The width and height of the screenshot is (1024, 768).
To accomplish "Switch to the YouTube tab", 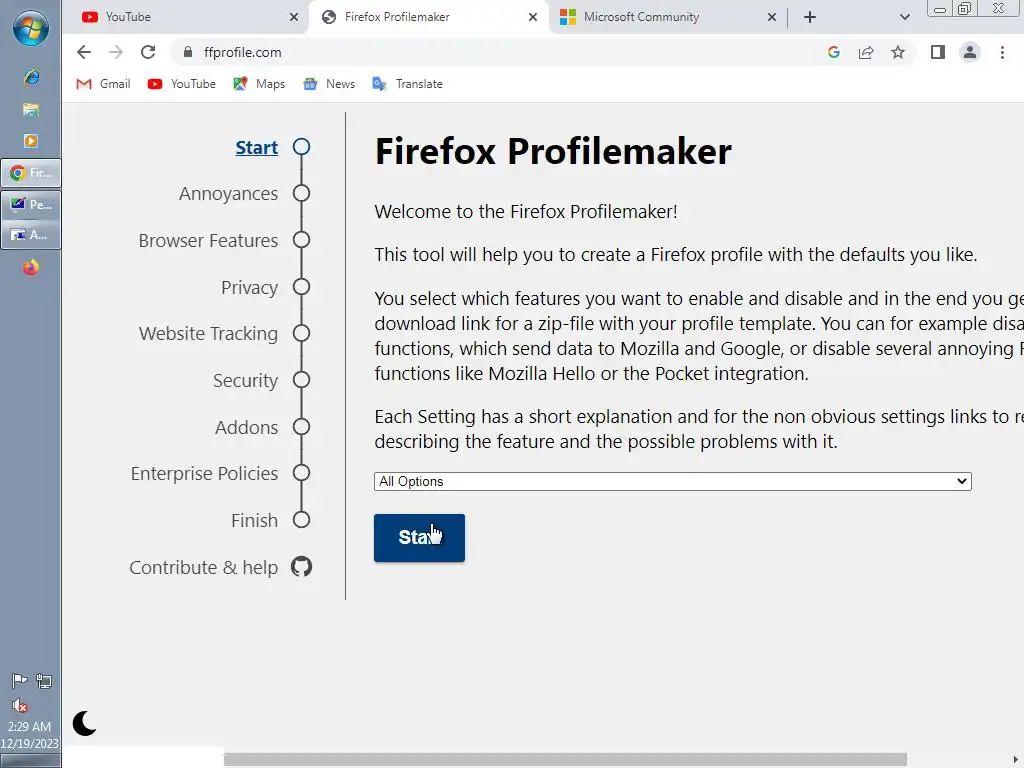I will (x=186, y=17).
